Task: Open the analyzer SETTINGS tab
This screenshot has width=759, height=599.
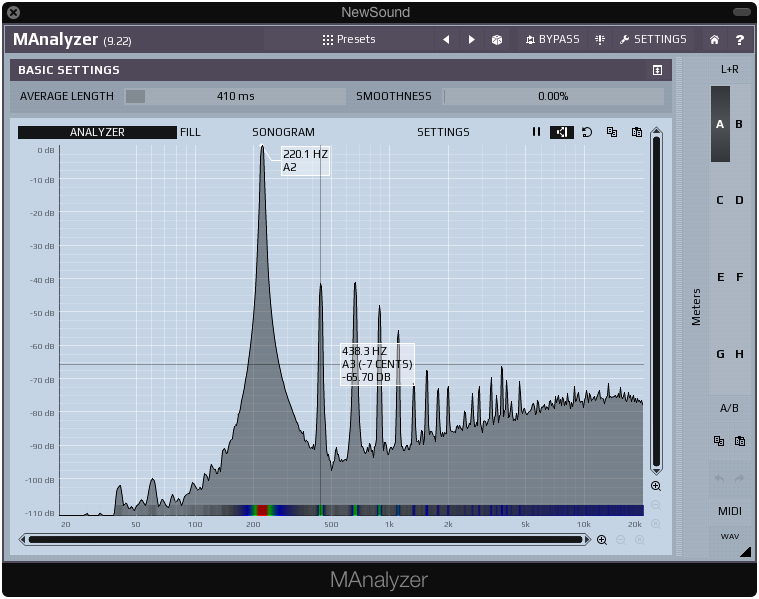Action: (443, 132)
